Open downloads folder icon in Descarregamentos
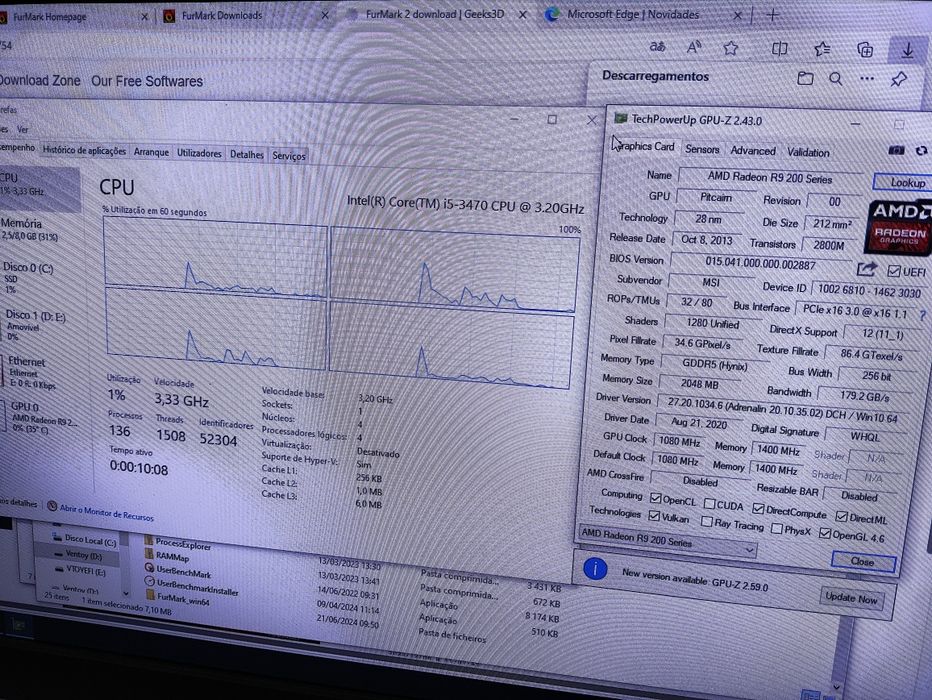Viewport: 932px width, 700px height. point(805,78)
